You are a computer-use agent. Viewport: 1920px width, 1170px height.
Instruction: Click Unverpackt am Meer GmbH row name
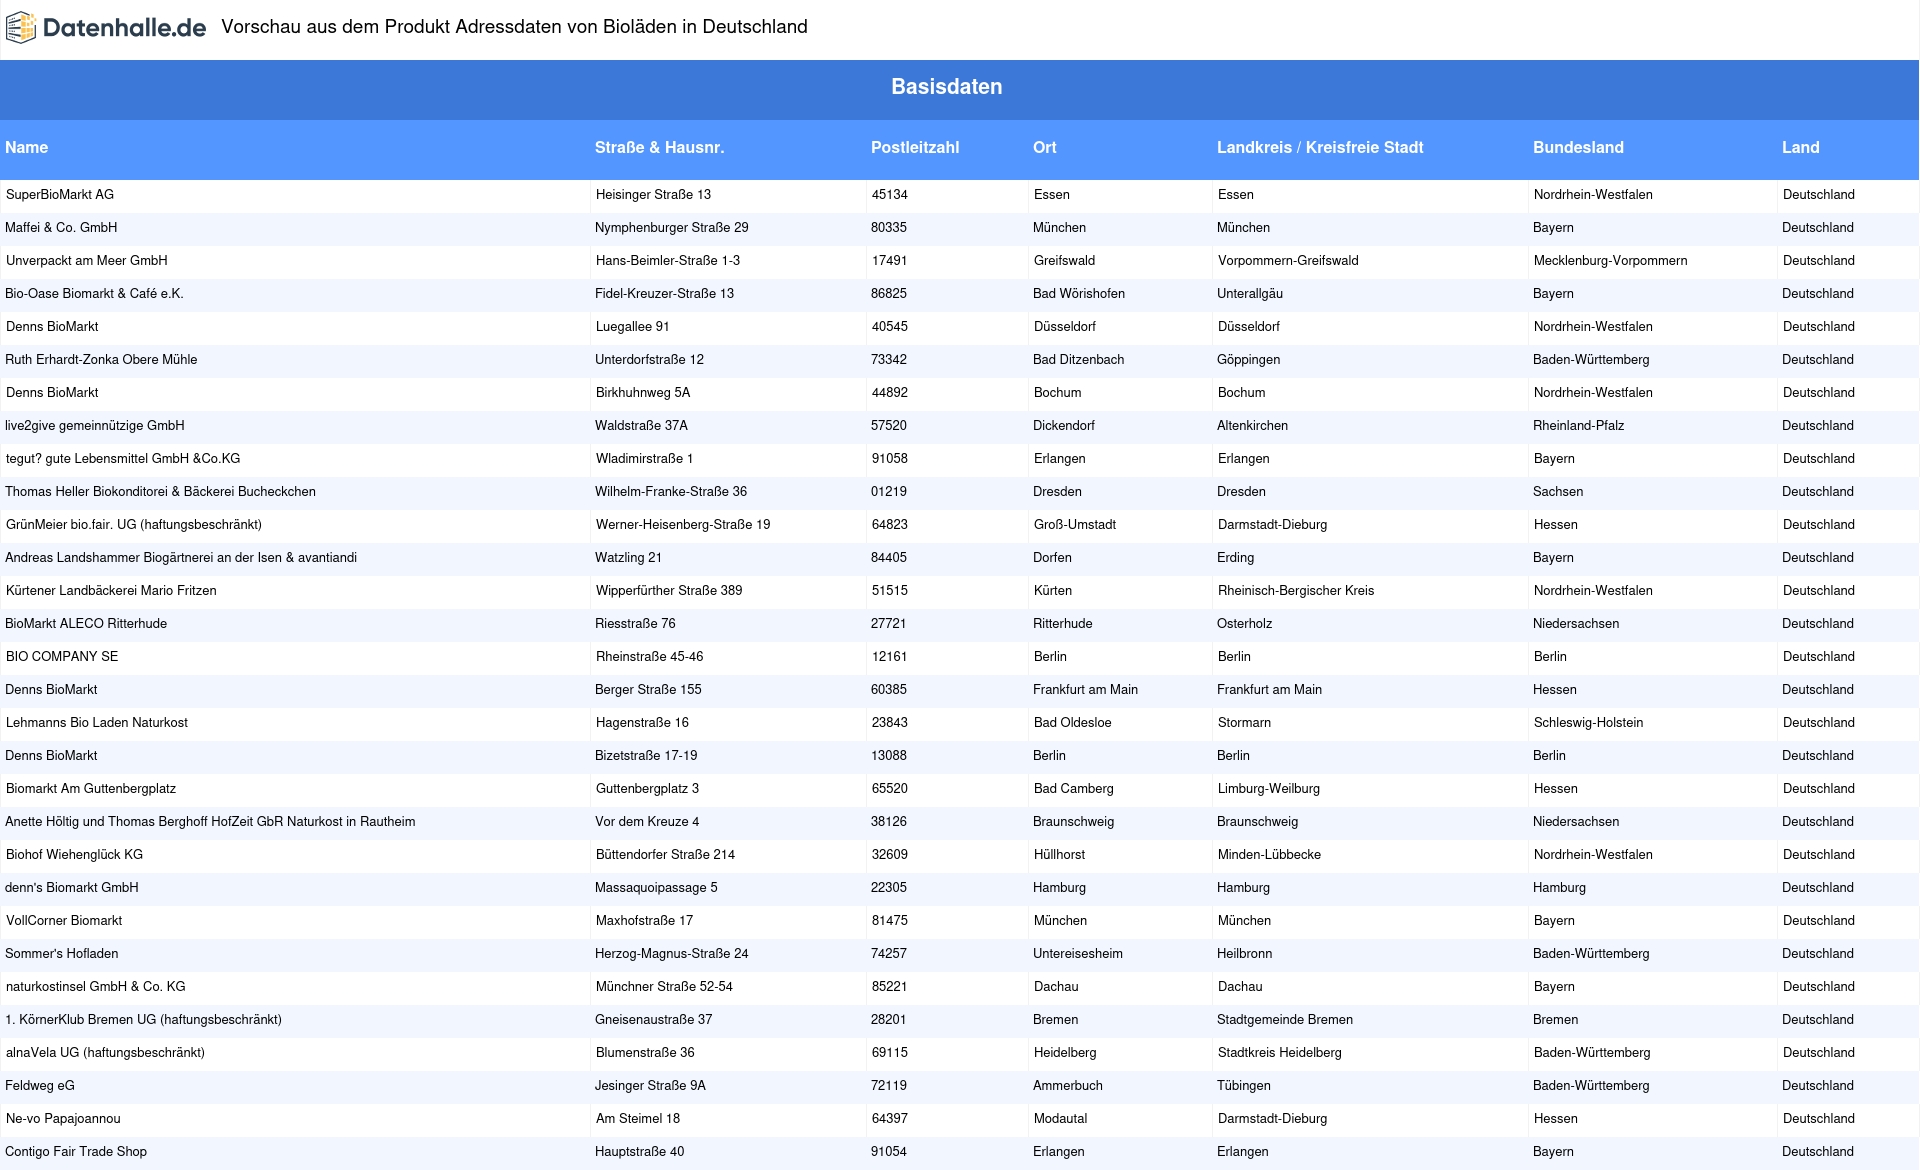[87, 261]
